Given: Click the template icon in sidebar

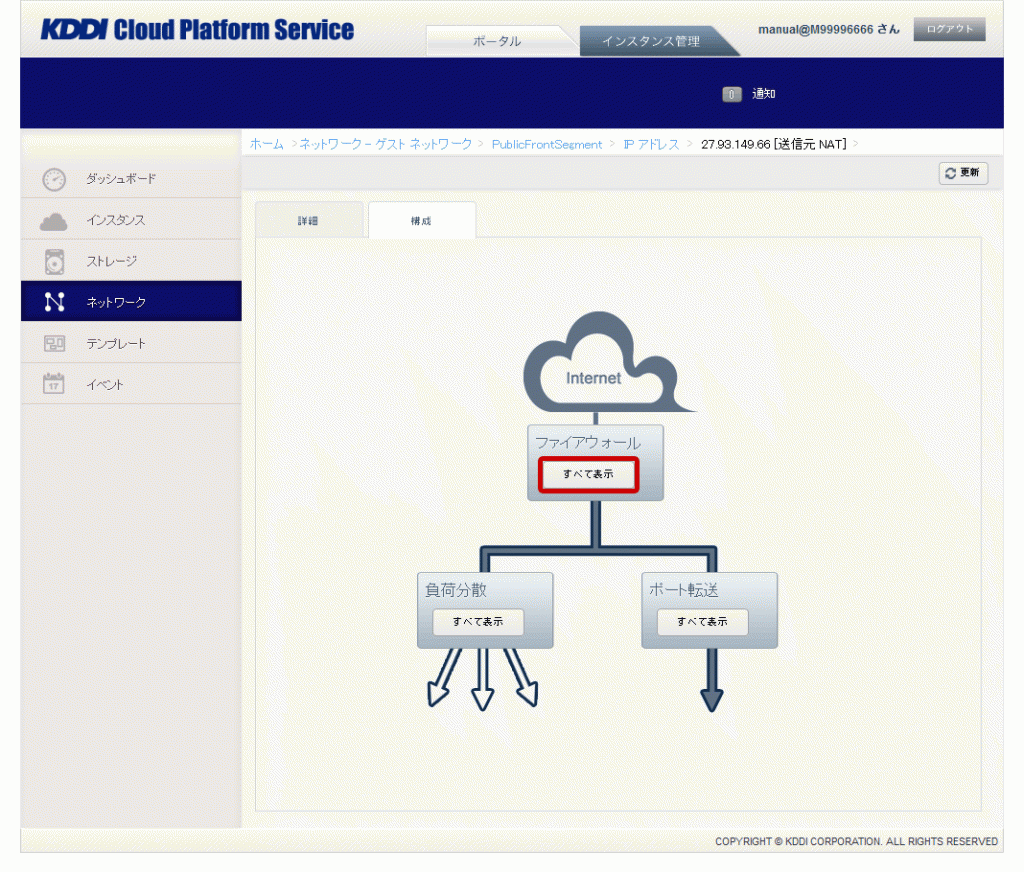Looking at the screenshot, I should point(54,344).
